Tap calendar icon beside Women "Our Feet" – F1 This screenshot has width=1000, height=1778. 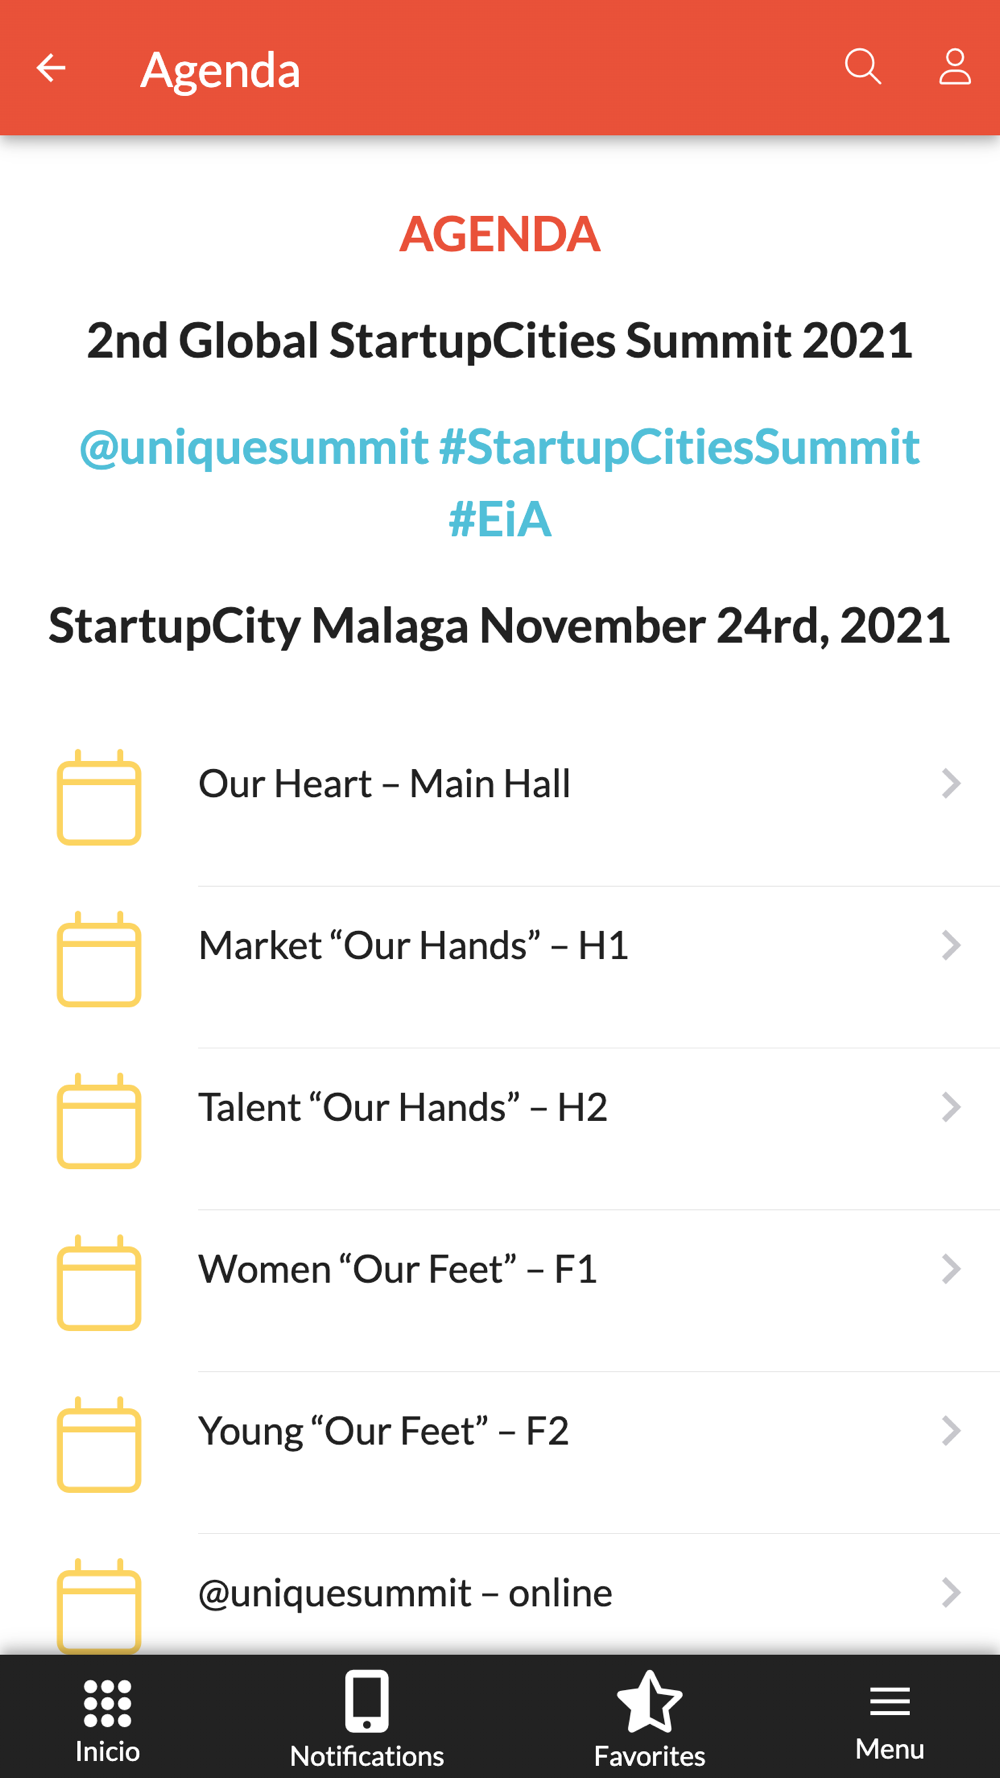tap(99, 1283)
